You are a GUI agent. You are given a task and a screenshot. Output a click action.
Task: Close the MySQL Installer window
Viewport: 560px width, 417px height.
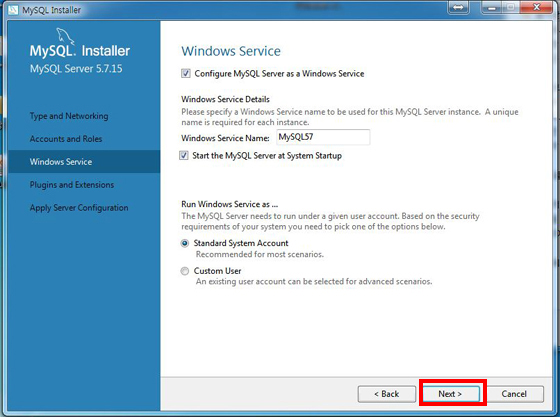[x=536, y=7]
